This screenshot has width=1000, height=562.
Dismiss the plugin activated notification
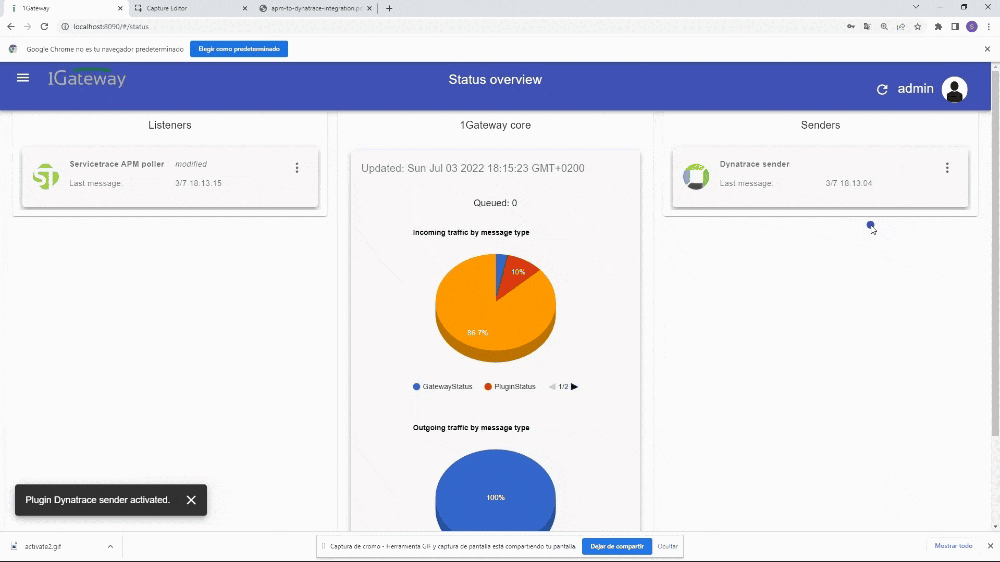[x=191, y=500]
